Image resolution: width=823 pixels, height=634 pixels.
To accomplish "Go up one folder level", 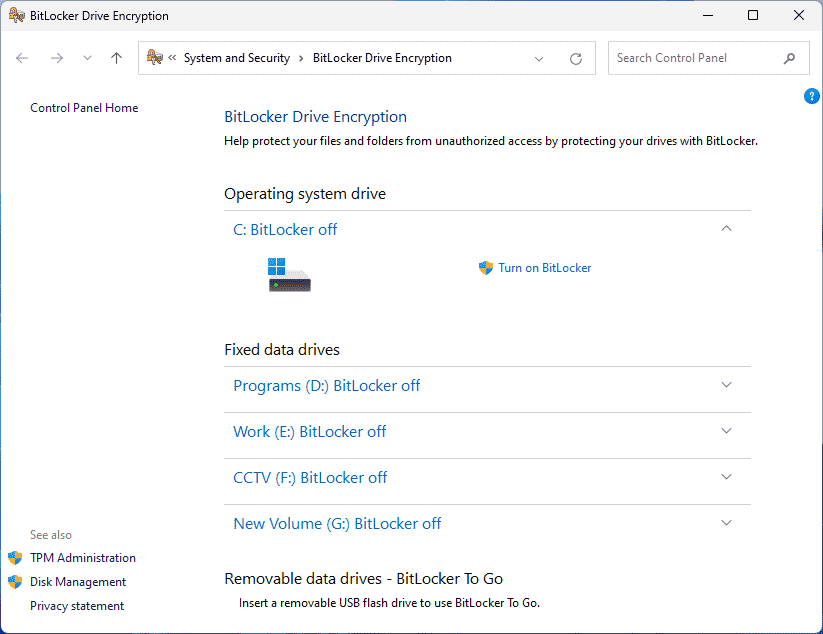I will click(116, 58).
